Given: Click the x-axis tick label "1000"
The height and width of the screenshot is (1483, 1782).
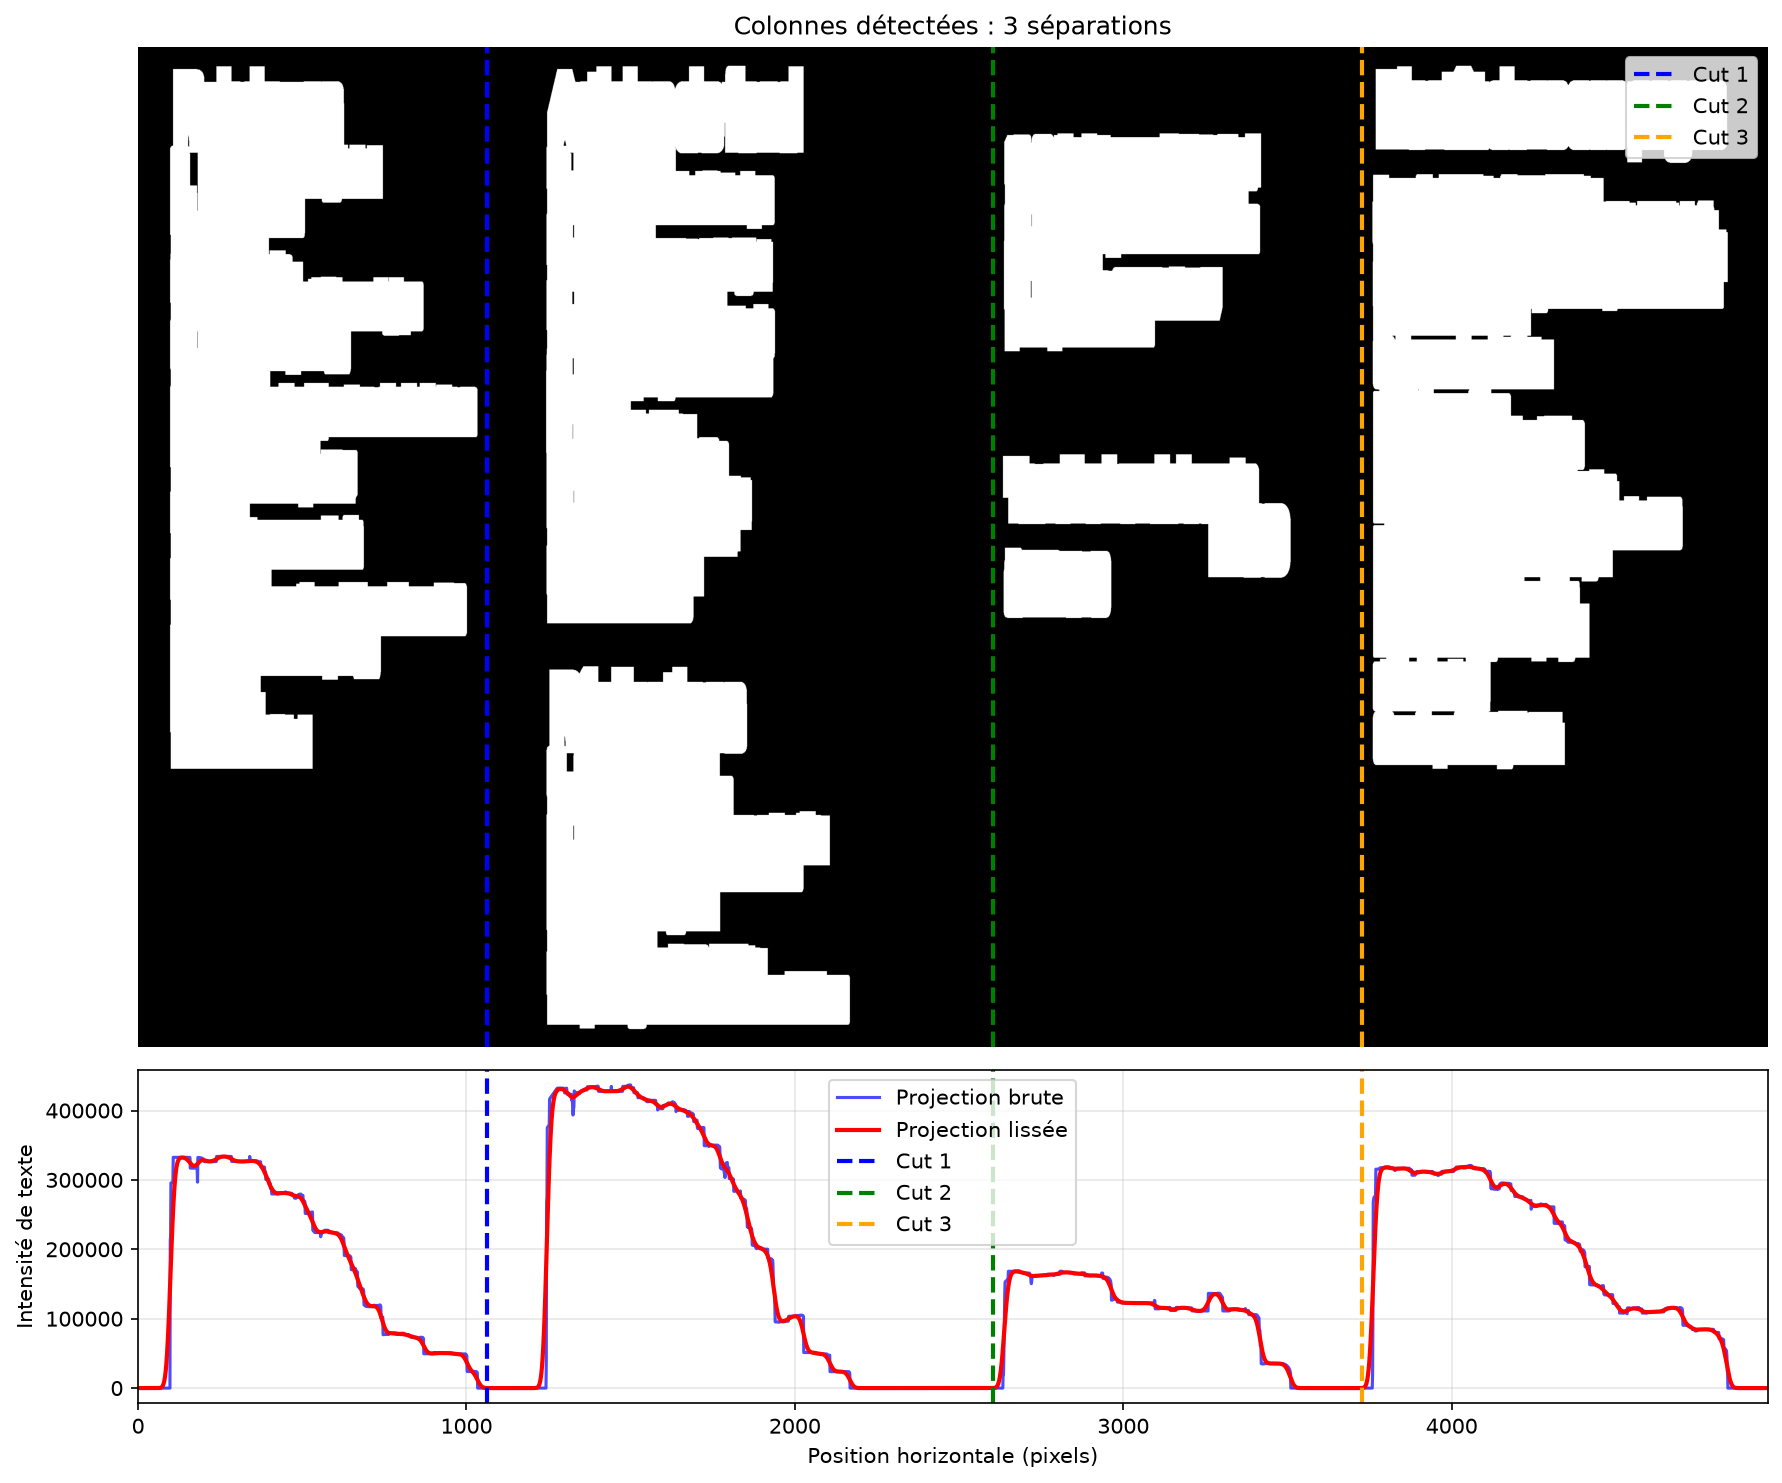Looking at the screenshot, I should pos(466,1427).
